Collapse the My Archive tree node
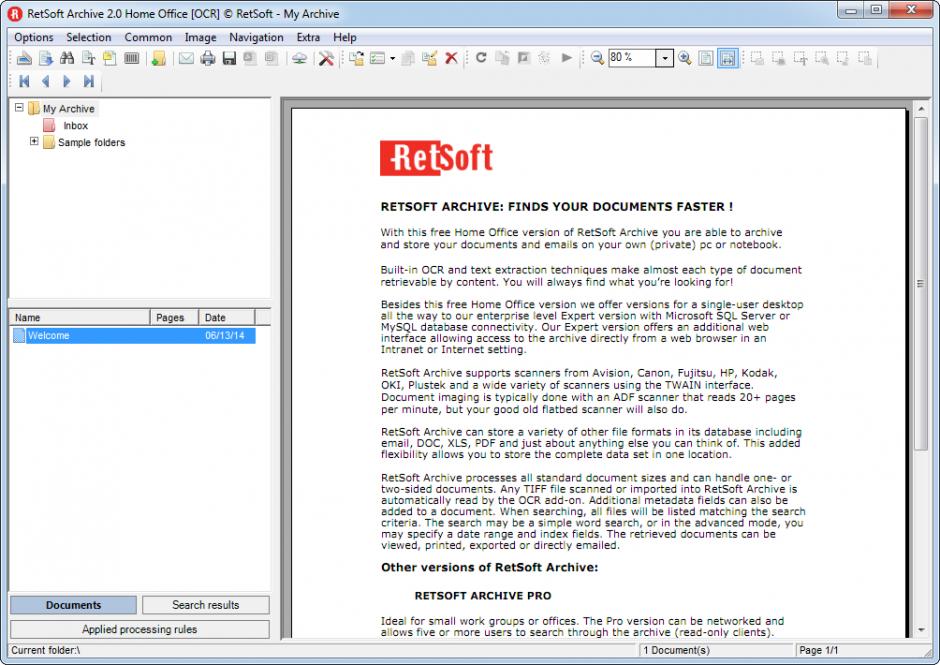The height and width of the screenshot is (665, 940). 19,108
